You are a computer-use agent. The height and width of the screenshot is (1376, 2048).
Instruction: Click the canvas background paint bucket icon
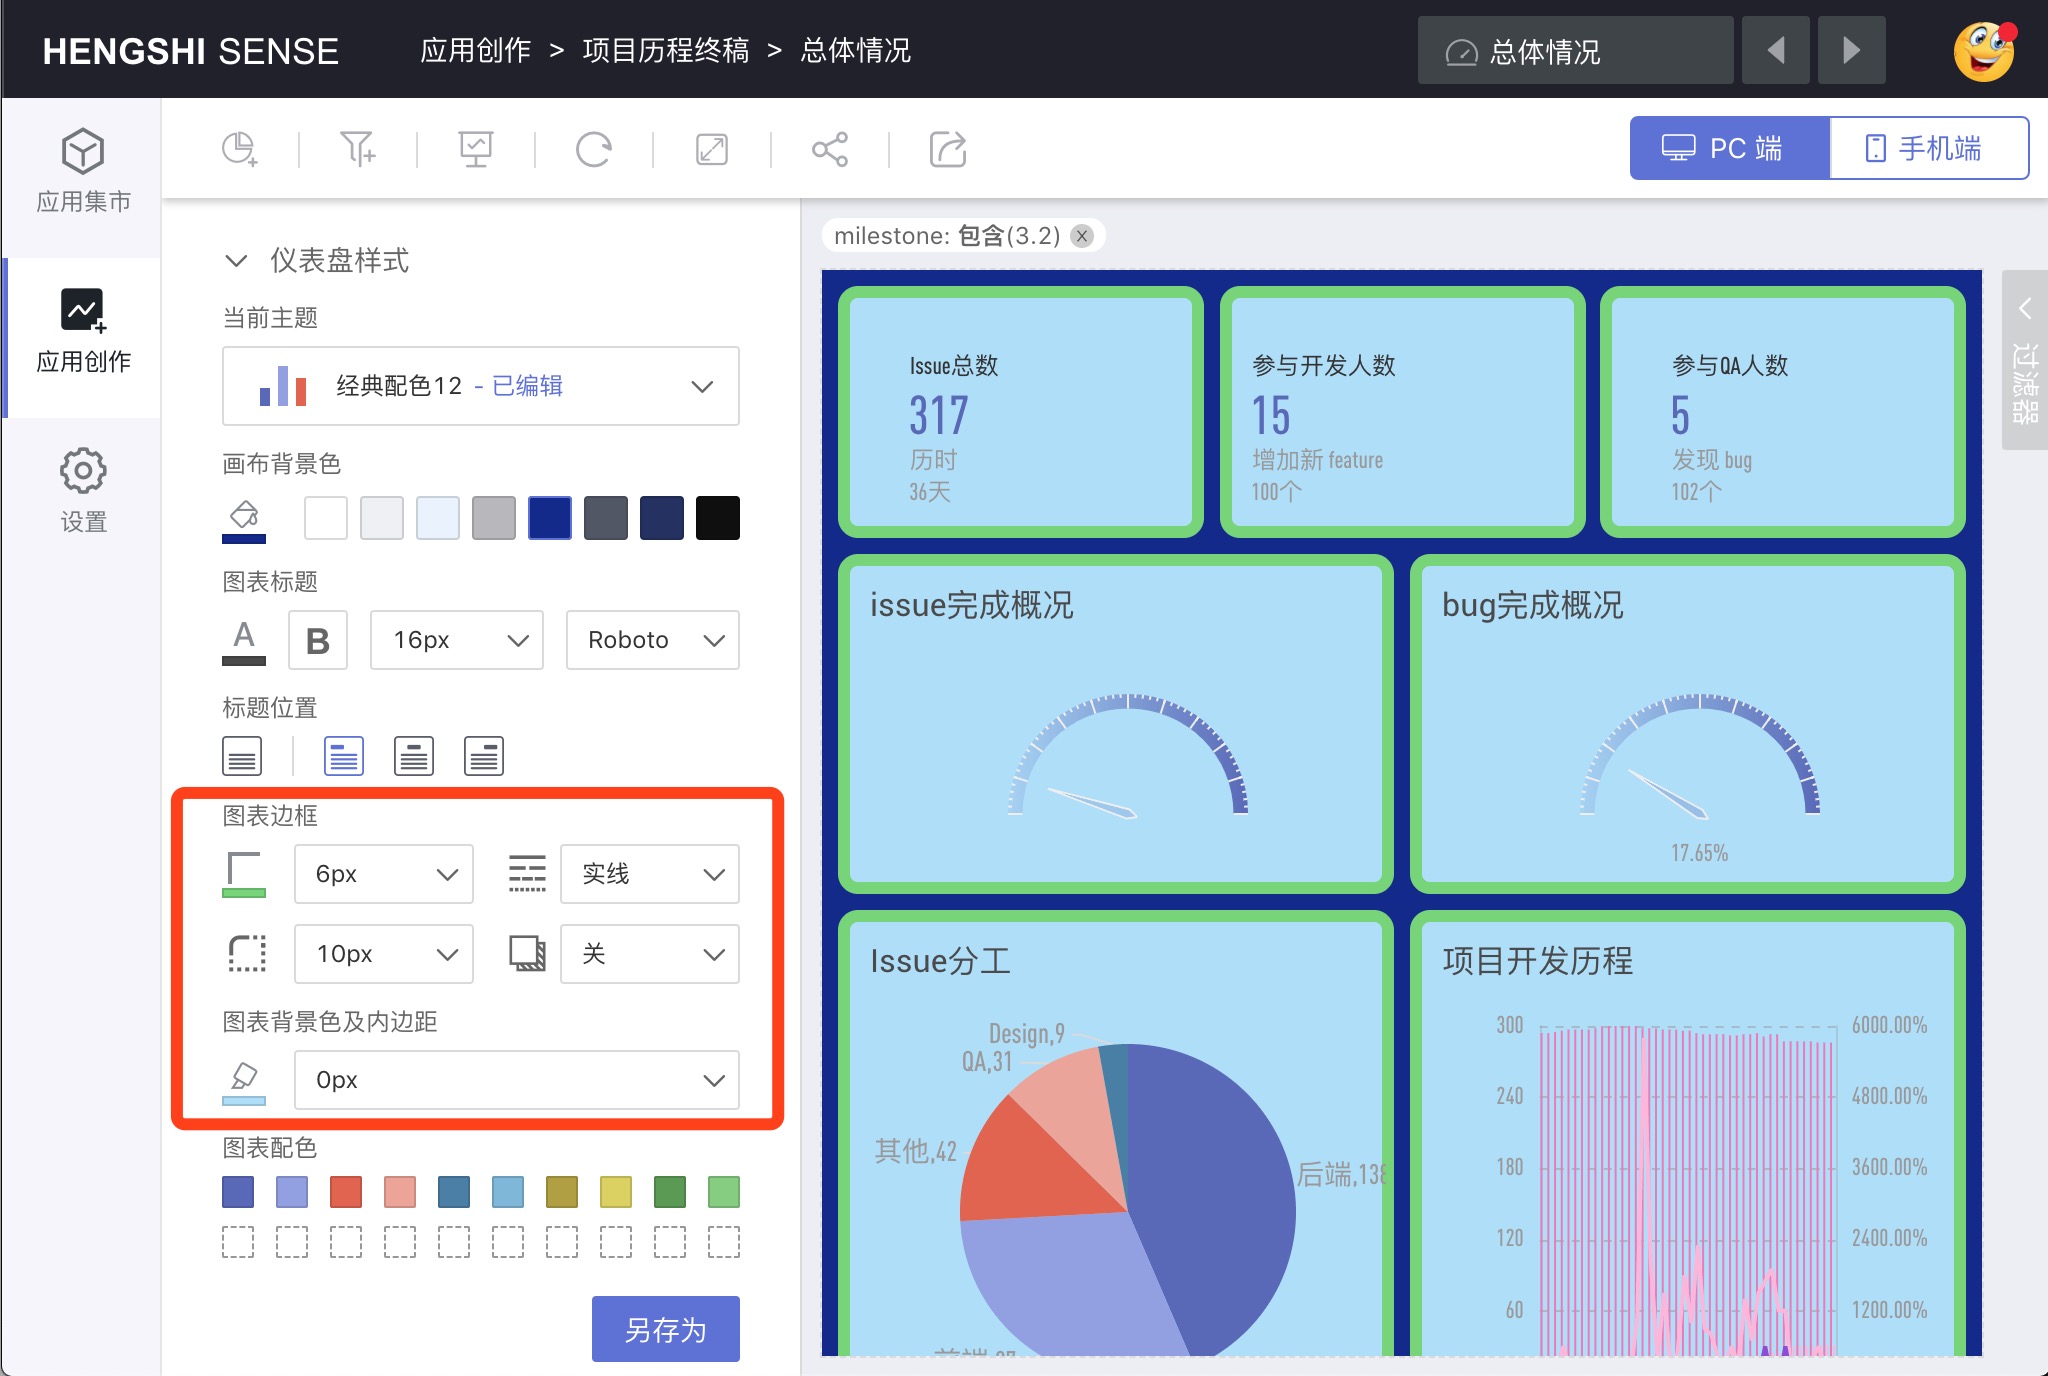pos(244,519)
